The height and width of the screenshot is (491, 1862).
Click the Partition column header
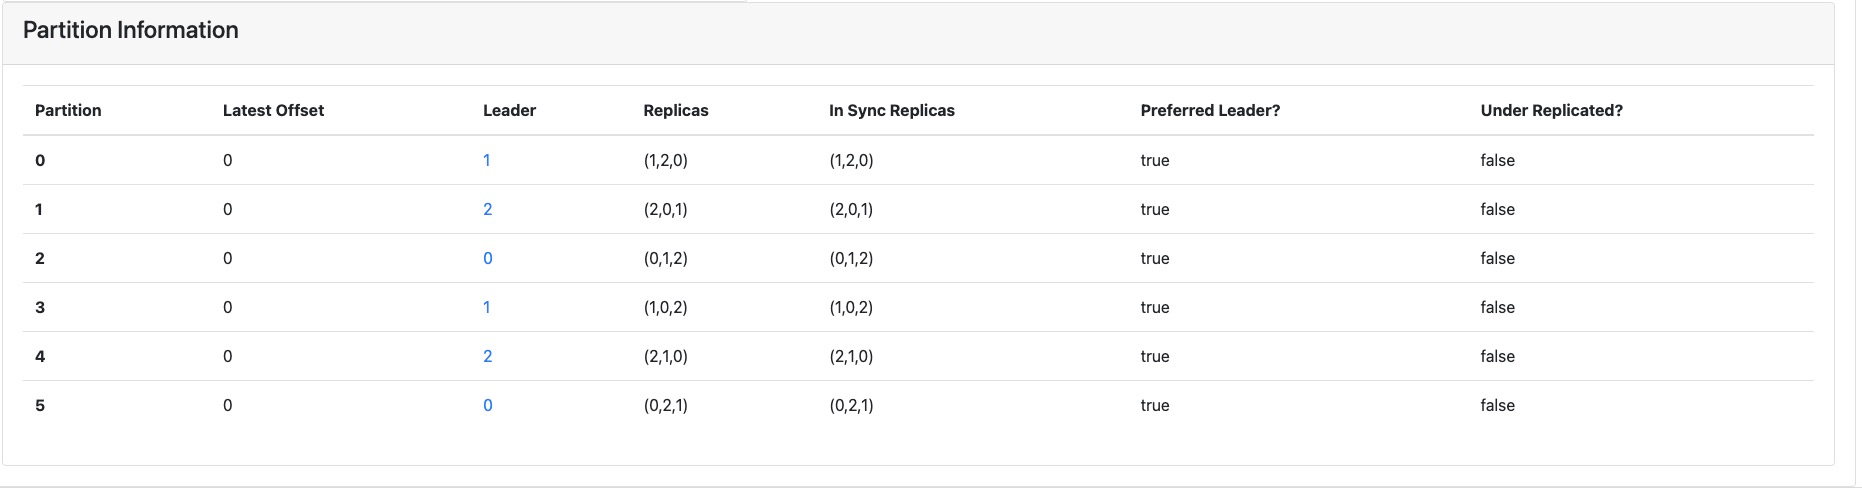[x=68, y=110]
